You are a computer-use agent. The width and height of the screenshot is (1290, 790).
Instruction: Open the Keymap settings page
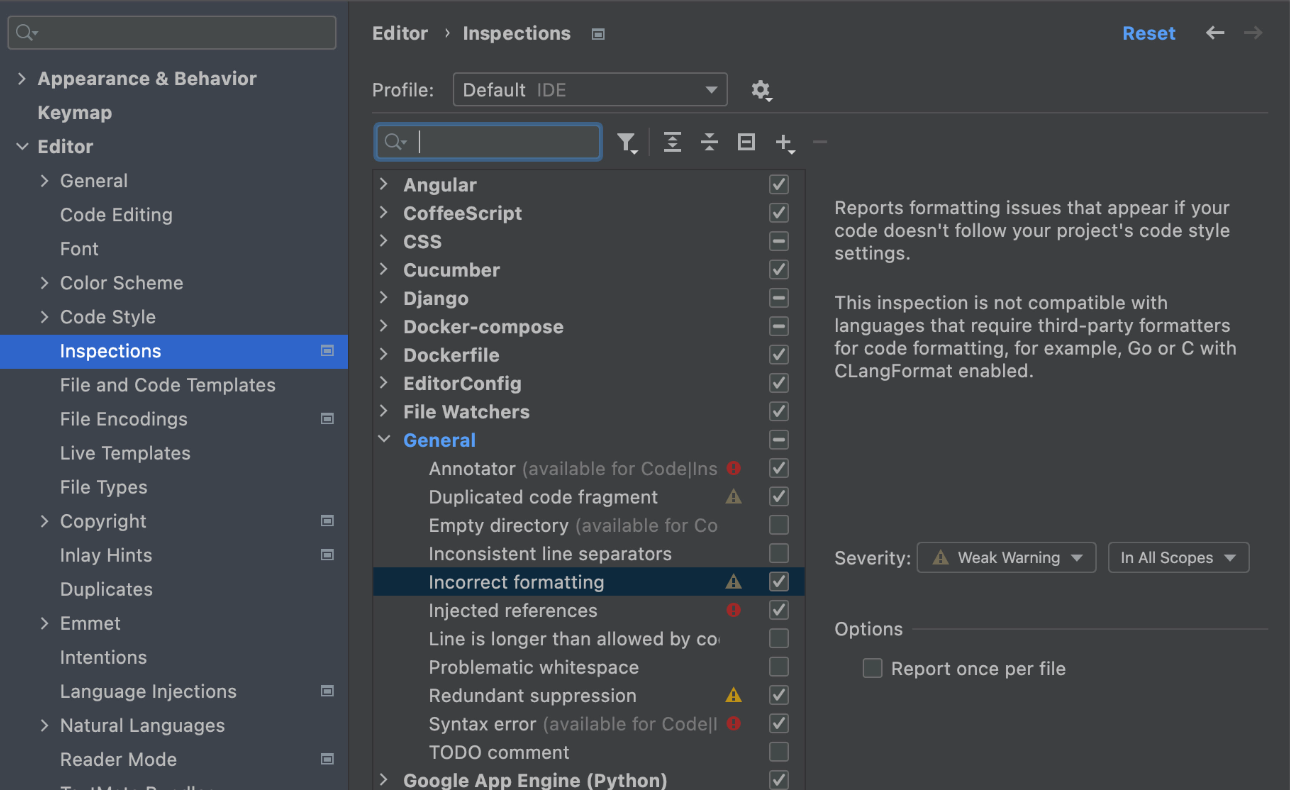[75, 113]
